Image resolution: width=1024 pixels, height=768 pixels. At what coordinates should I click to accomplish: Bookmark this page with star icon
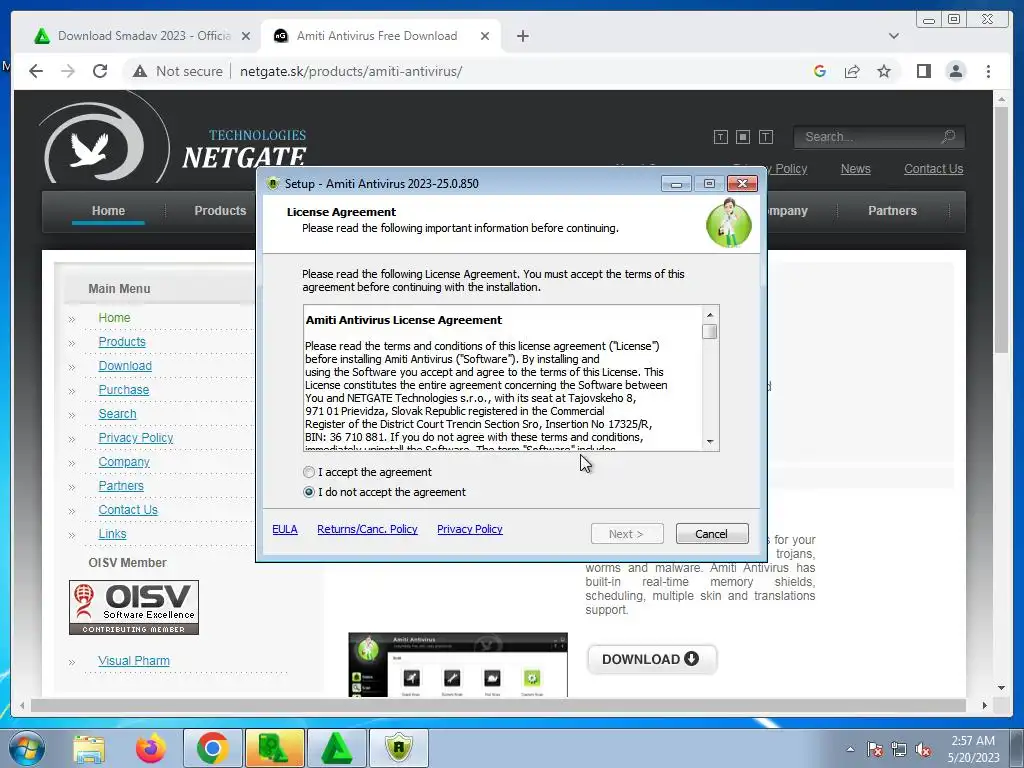(884, 71)
